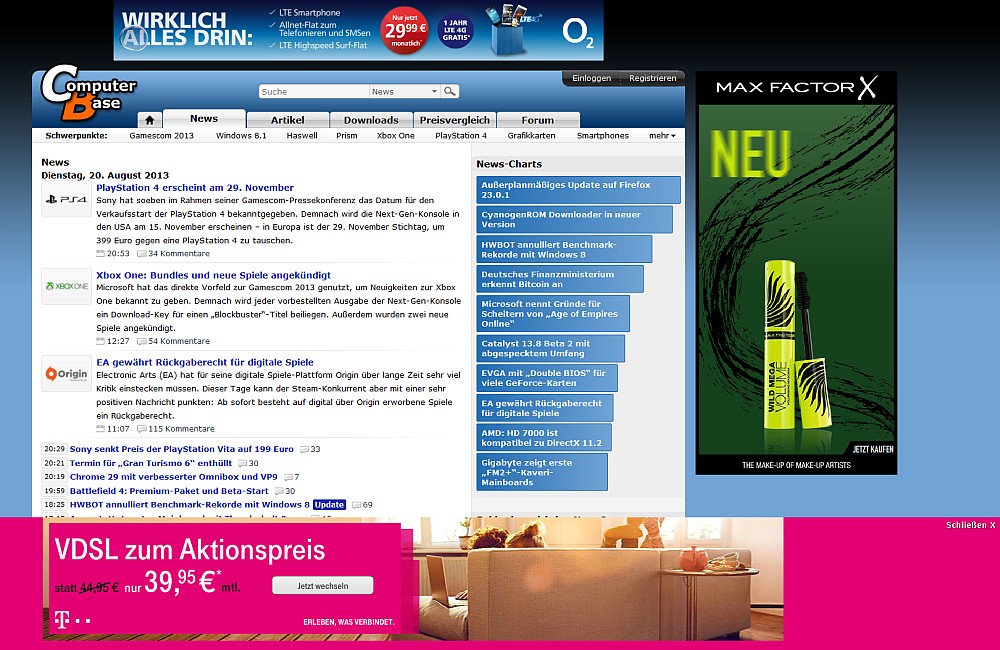Image resolution: width=1000 pixels, height=650 pixels.
Task: Open the ComputerBase logo
Action: 89,92
